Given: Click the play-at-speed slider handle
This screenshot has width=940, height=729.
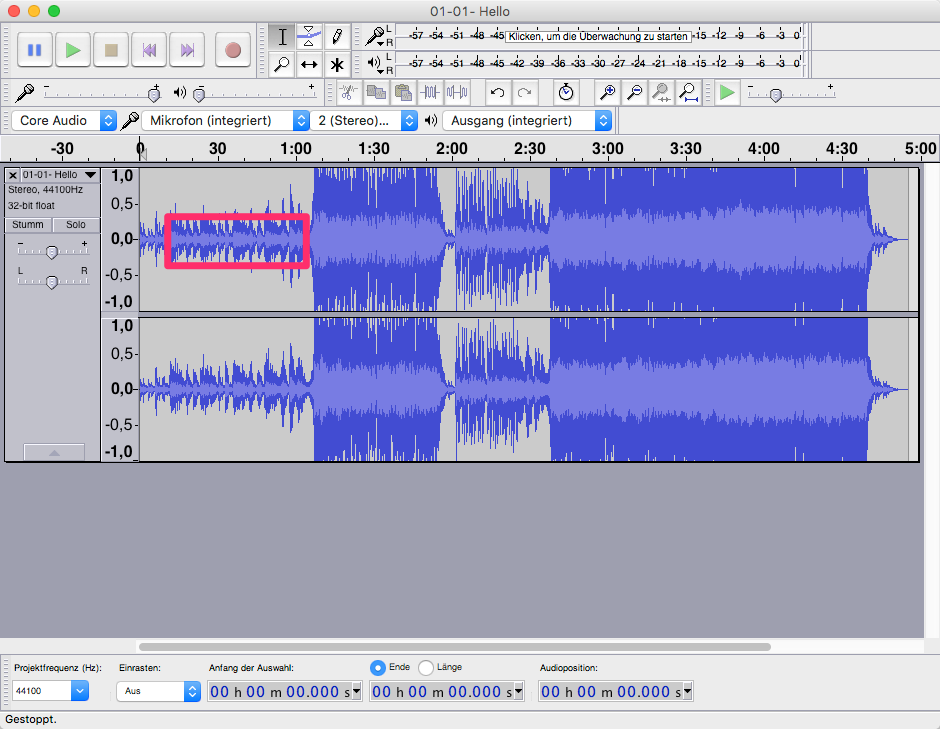Looking at the screenshot, I should point(776,95).
